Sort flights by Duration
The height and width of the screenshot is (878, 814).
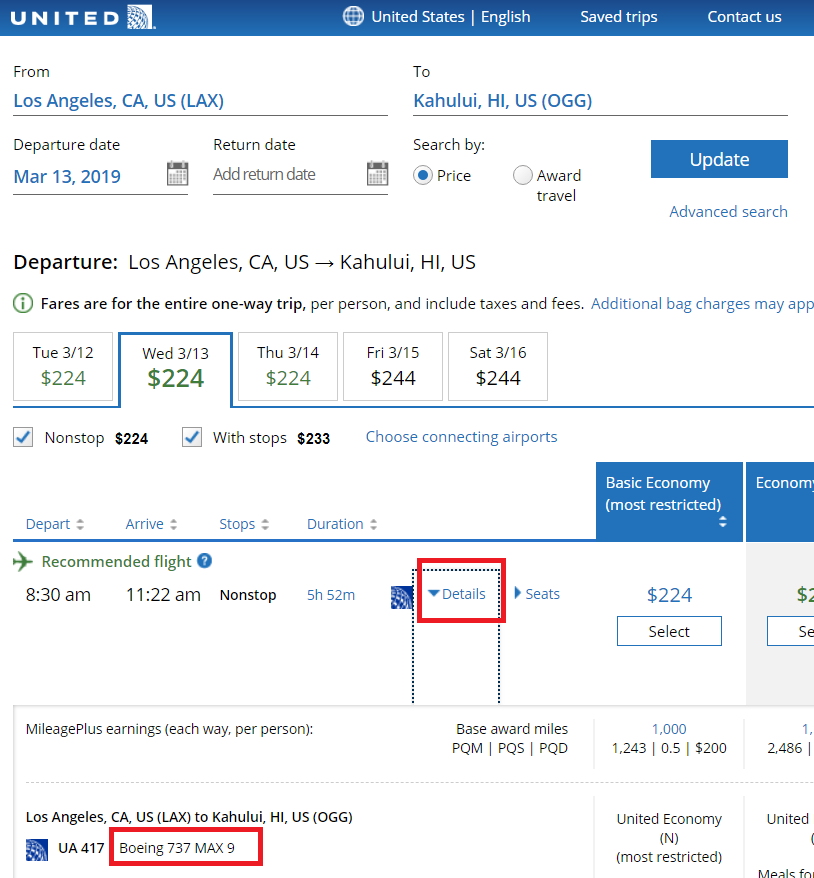[342, 524]
